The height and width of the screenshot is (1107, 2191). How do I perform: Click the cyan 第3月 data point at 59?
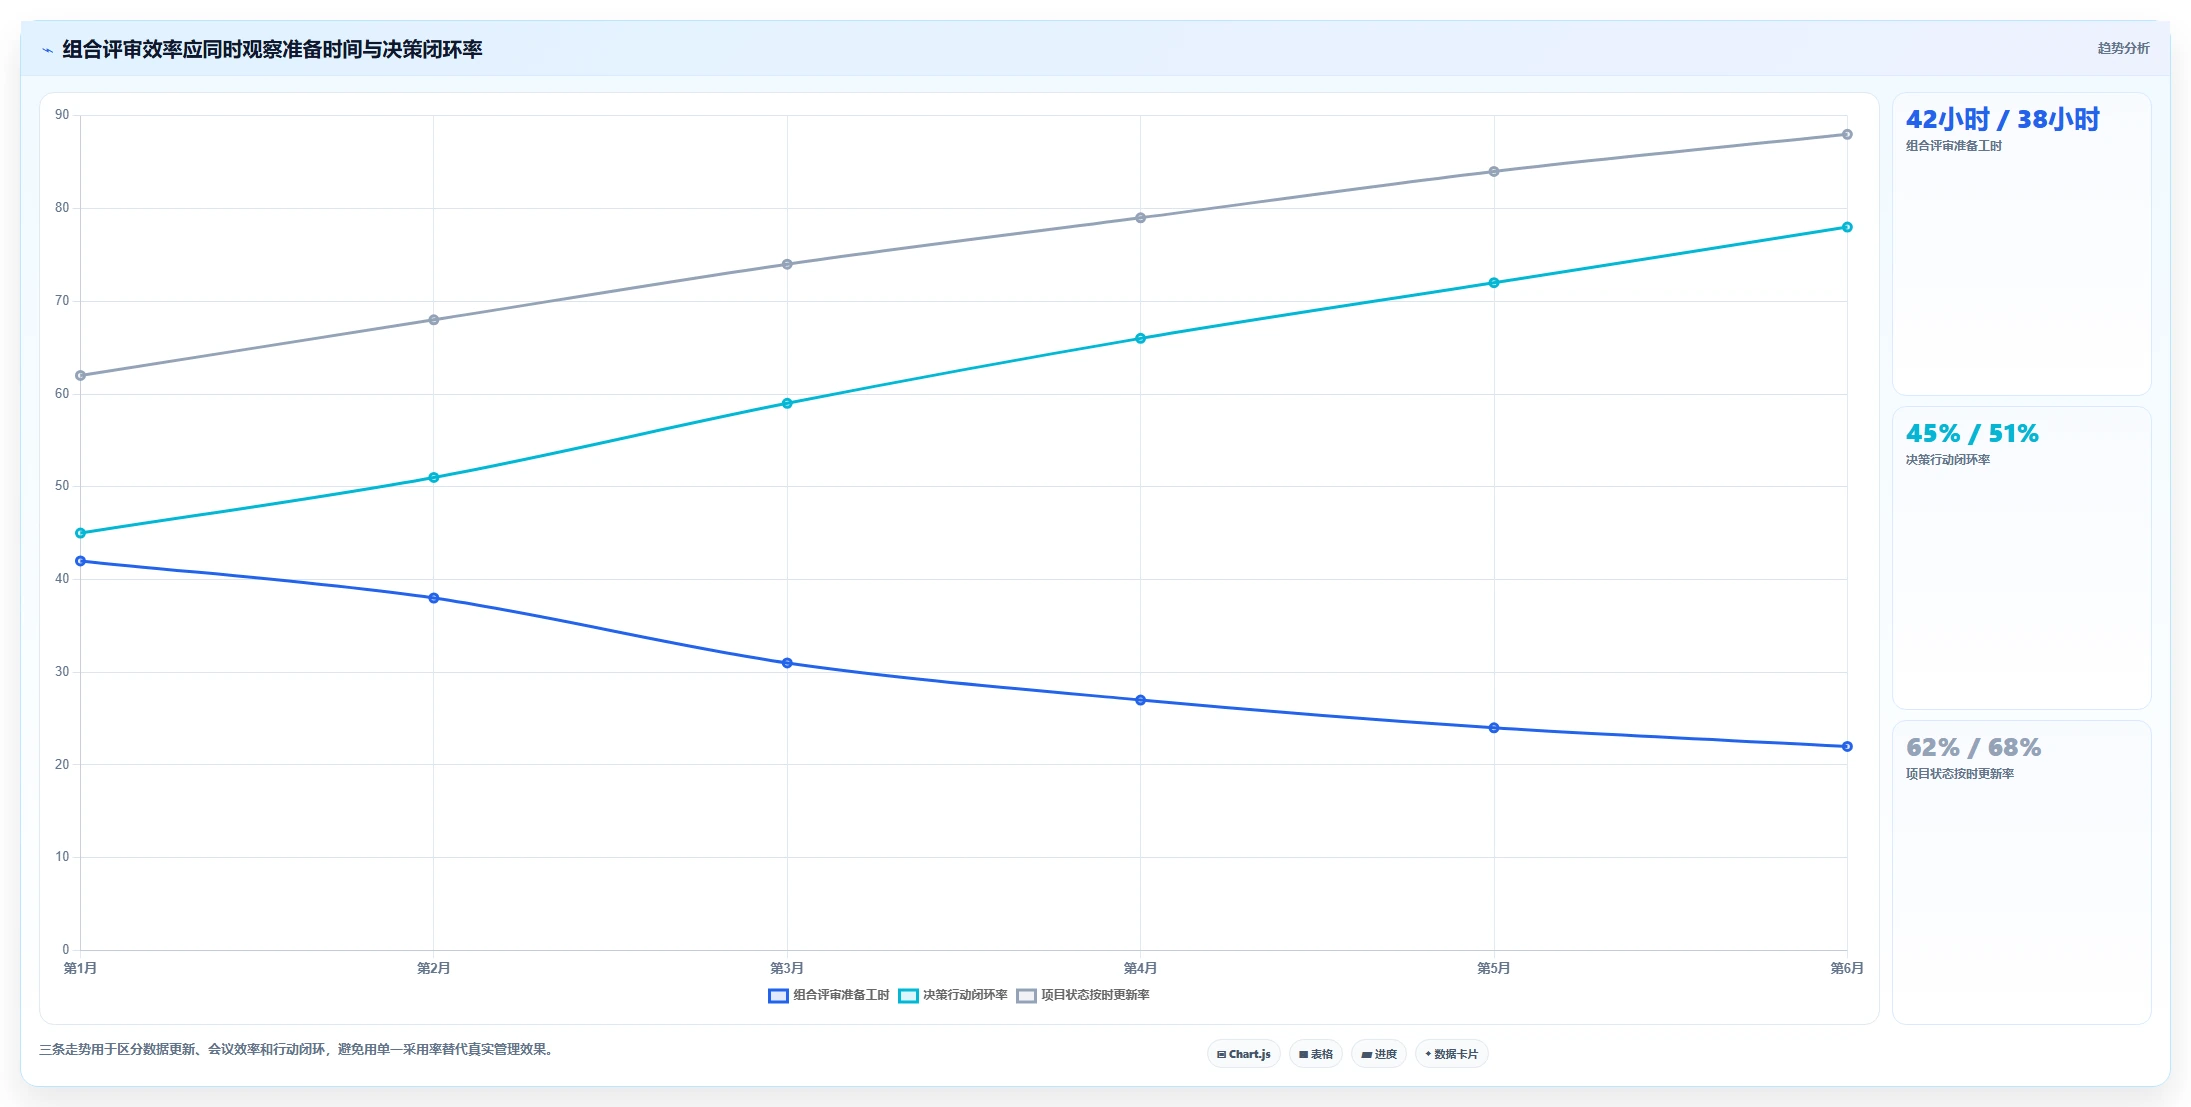[x=787, y=403]
